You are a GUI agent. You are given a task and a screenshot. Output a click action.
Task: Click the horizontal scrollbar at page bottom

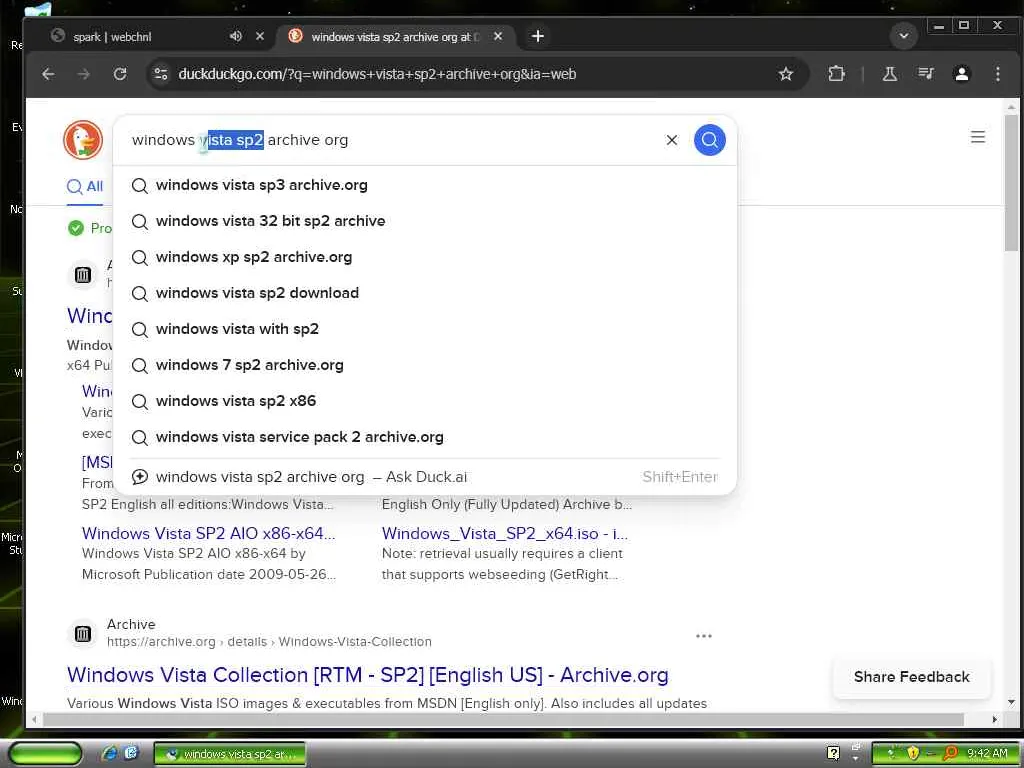point(502,719)
